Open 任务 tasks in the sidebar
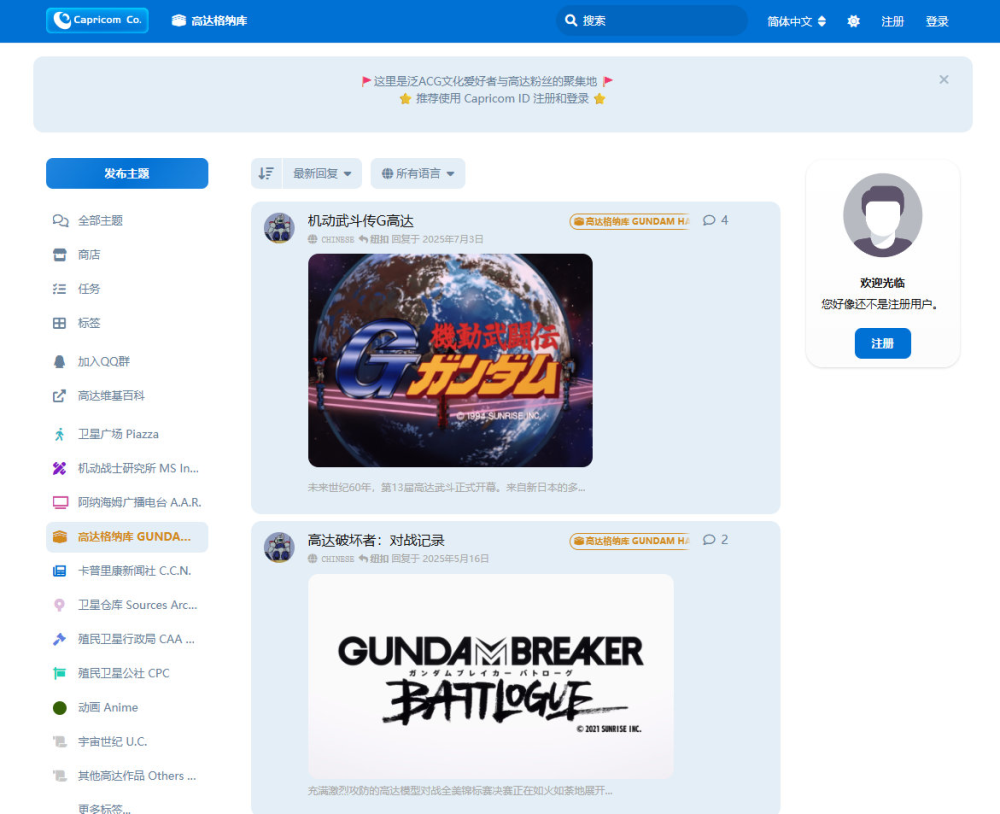 [x=89, y=289]
